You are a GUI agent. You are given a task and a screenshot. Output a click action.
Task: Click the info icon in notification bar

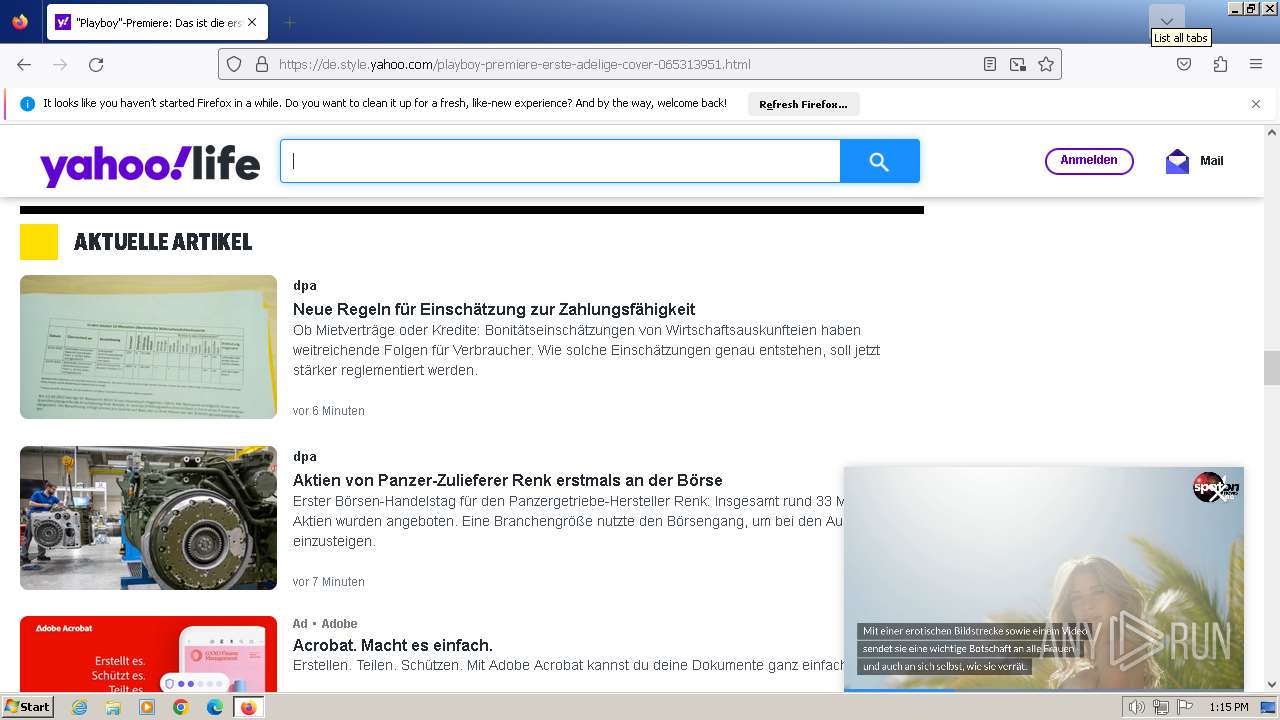28,104
